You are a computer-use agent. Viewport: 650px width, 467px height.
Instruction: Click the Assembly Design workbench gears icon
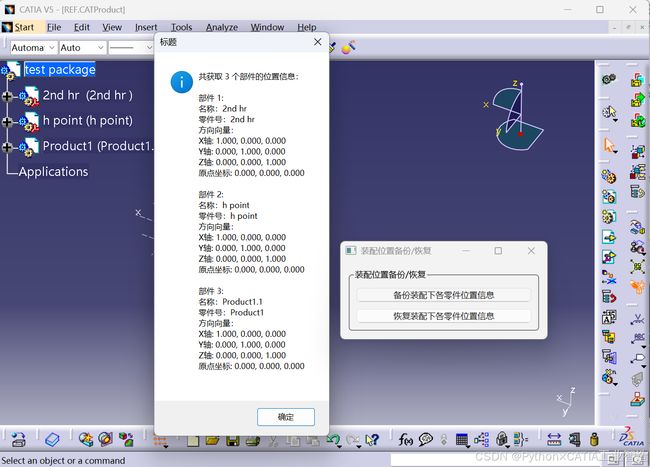point(609,79)
